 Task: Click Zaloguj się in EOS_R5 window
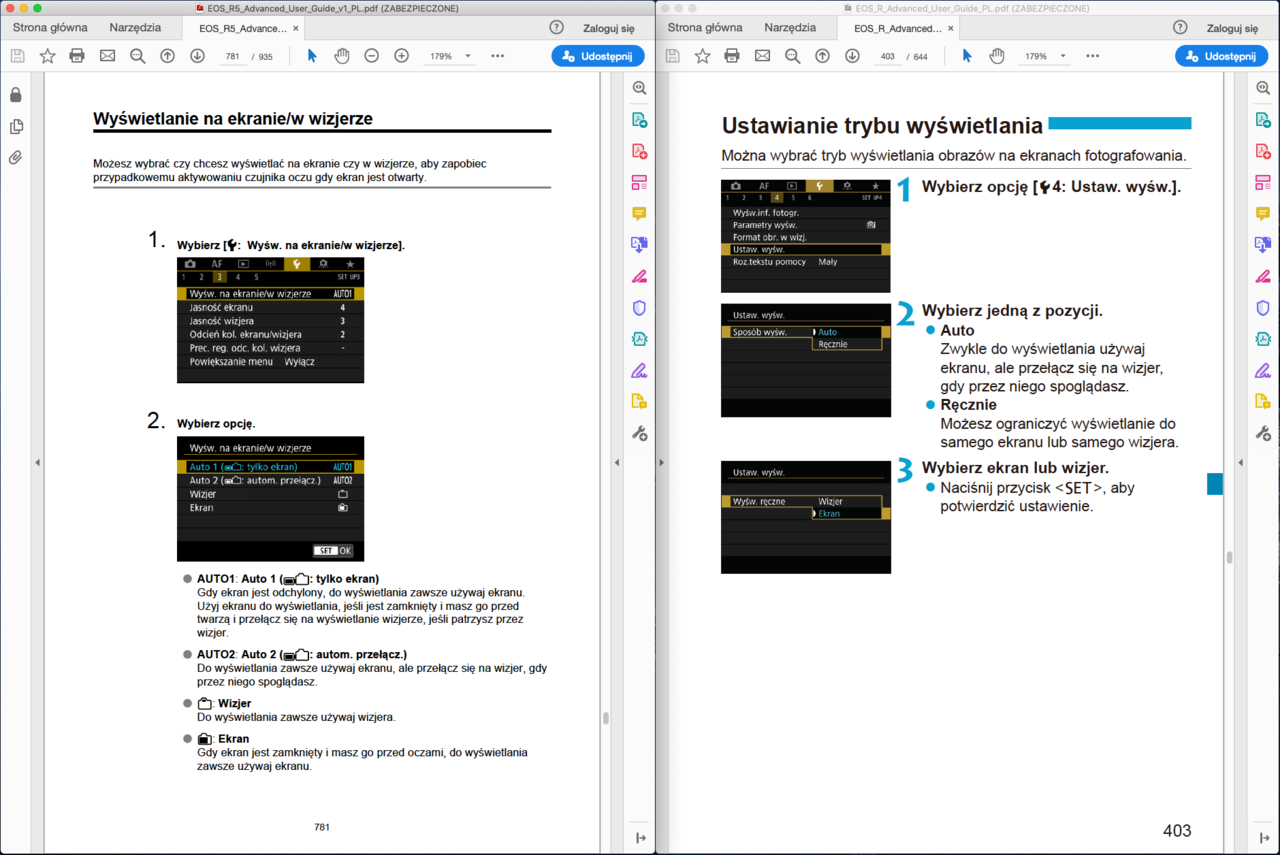point(609,28)
